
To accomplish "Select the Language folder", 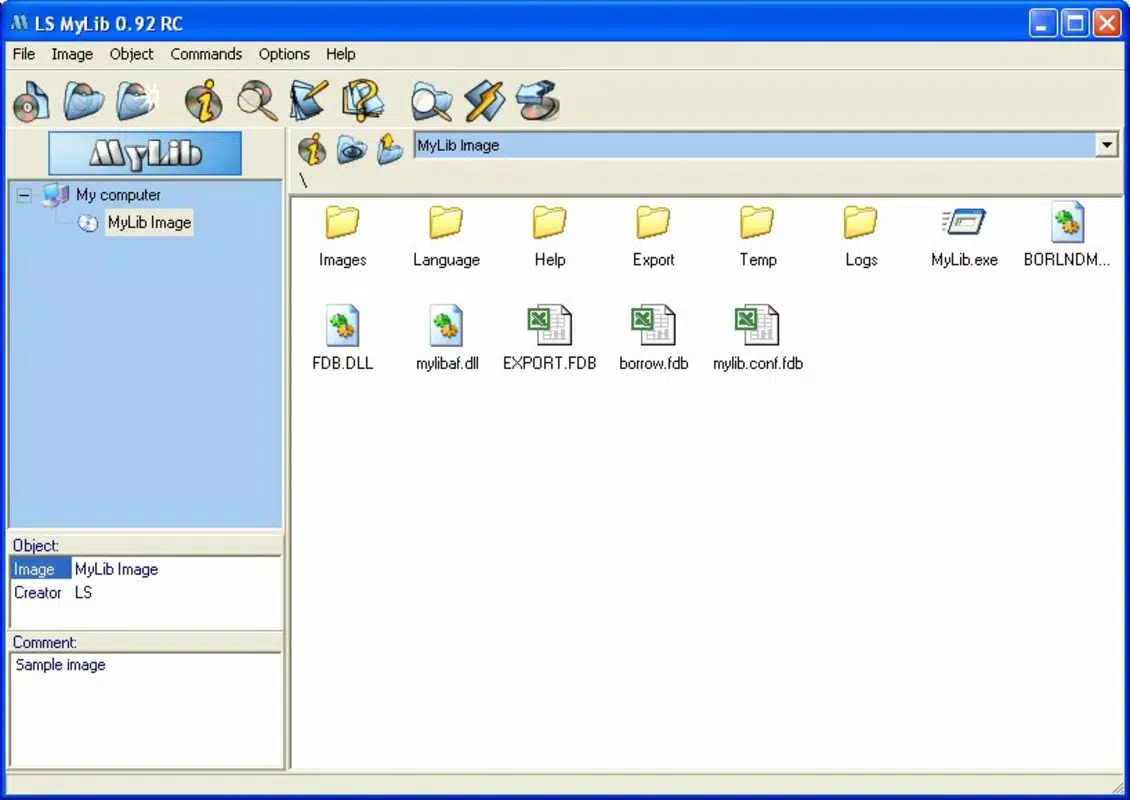I will pos(446,237).
